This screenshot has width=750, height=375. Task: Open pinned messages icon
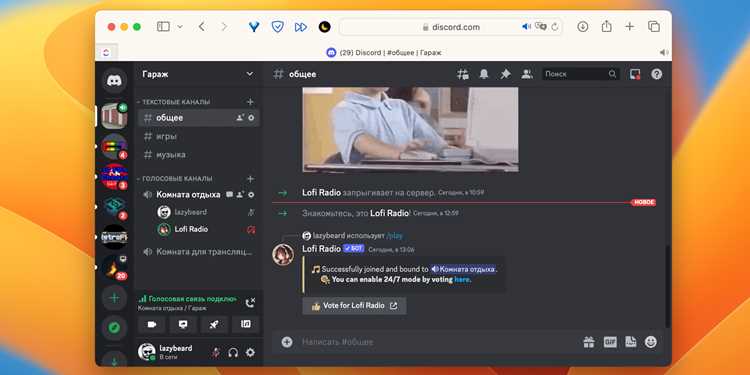506,74
